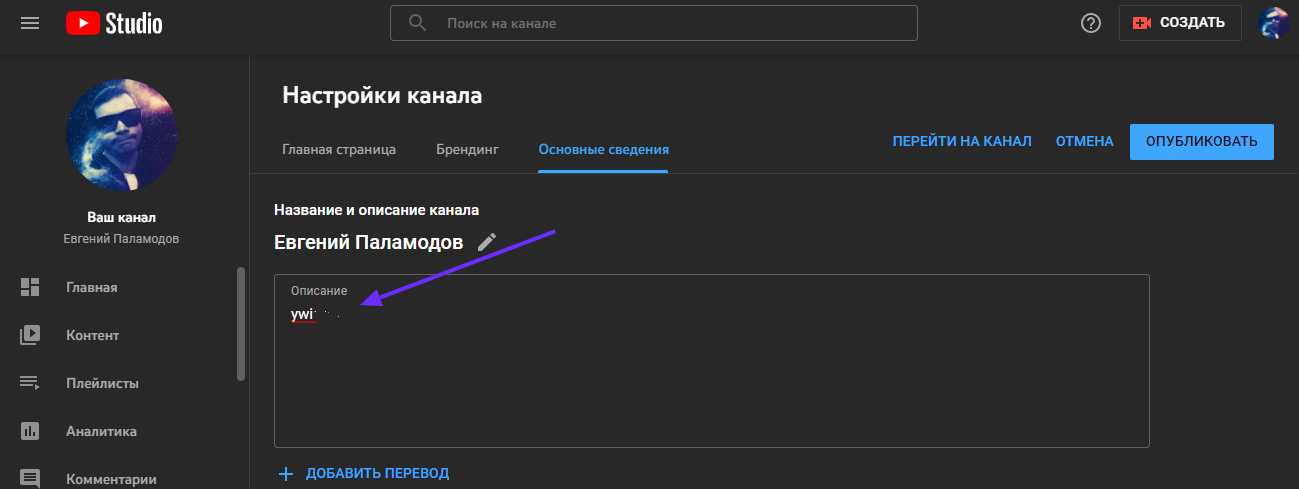Click ПЕРЕЙТИ НА КАНАЛ link
This screenshot has width=1299, height=489.
962,142
